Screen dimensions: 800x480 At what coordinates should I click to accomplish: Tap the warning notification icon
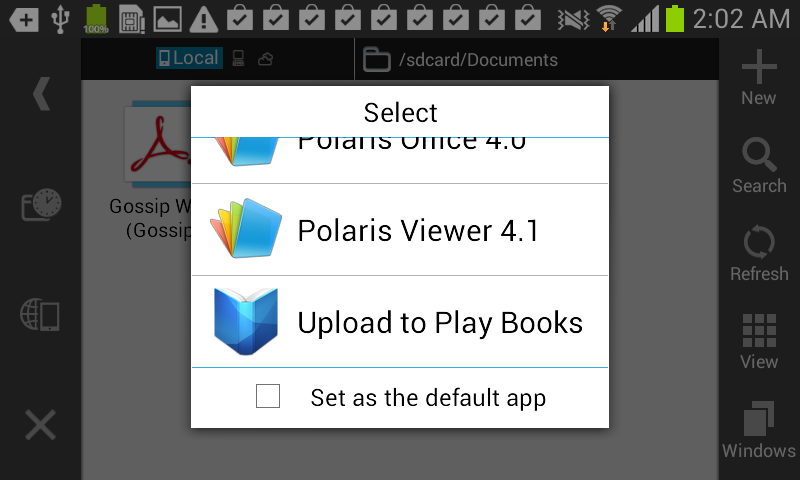point(204,19)
